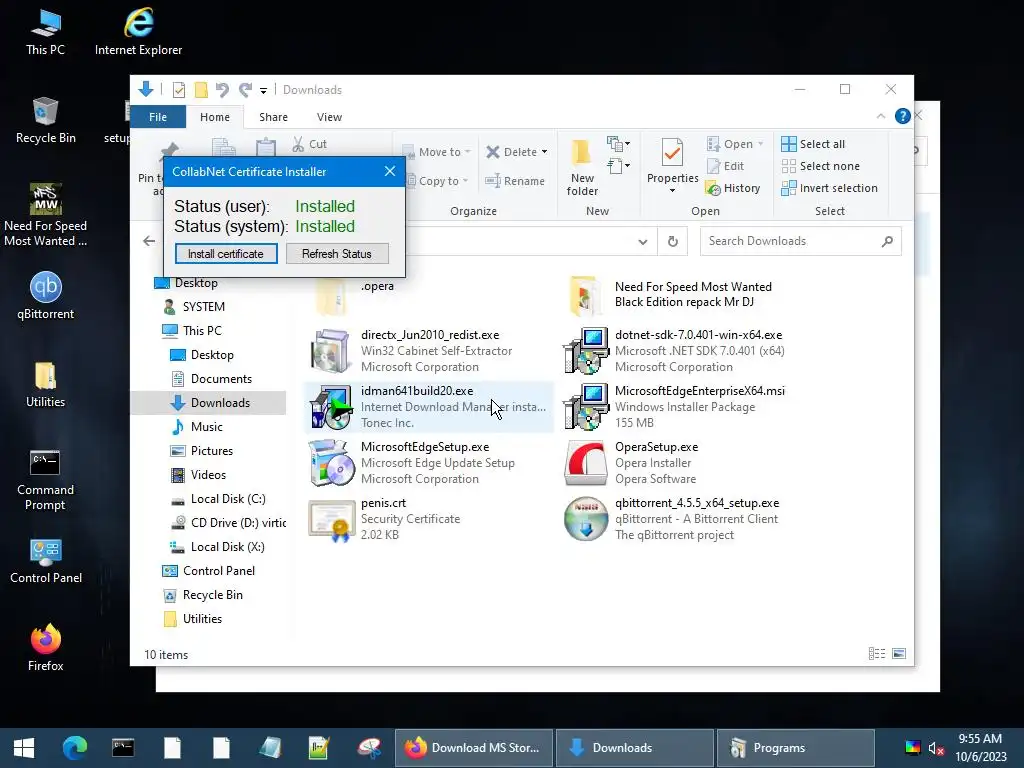Select Pictures in navigation pane

click(212, 451)
